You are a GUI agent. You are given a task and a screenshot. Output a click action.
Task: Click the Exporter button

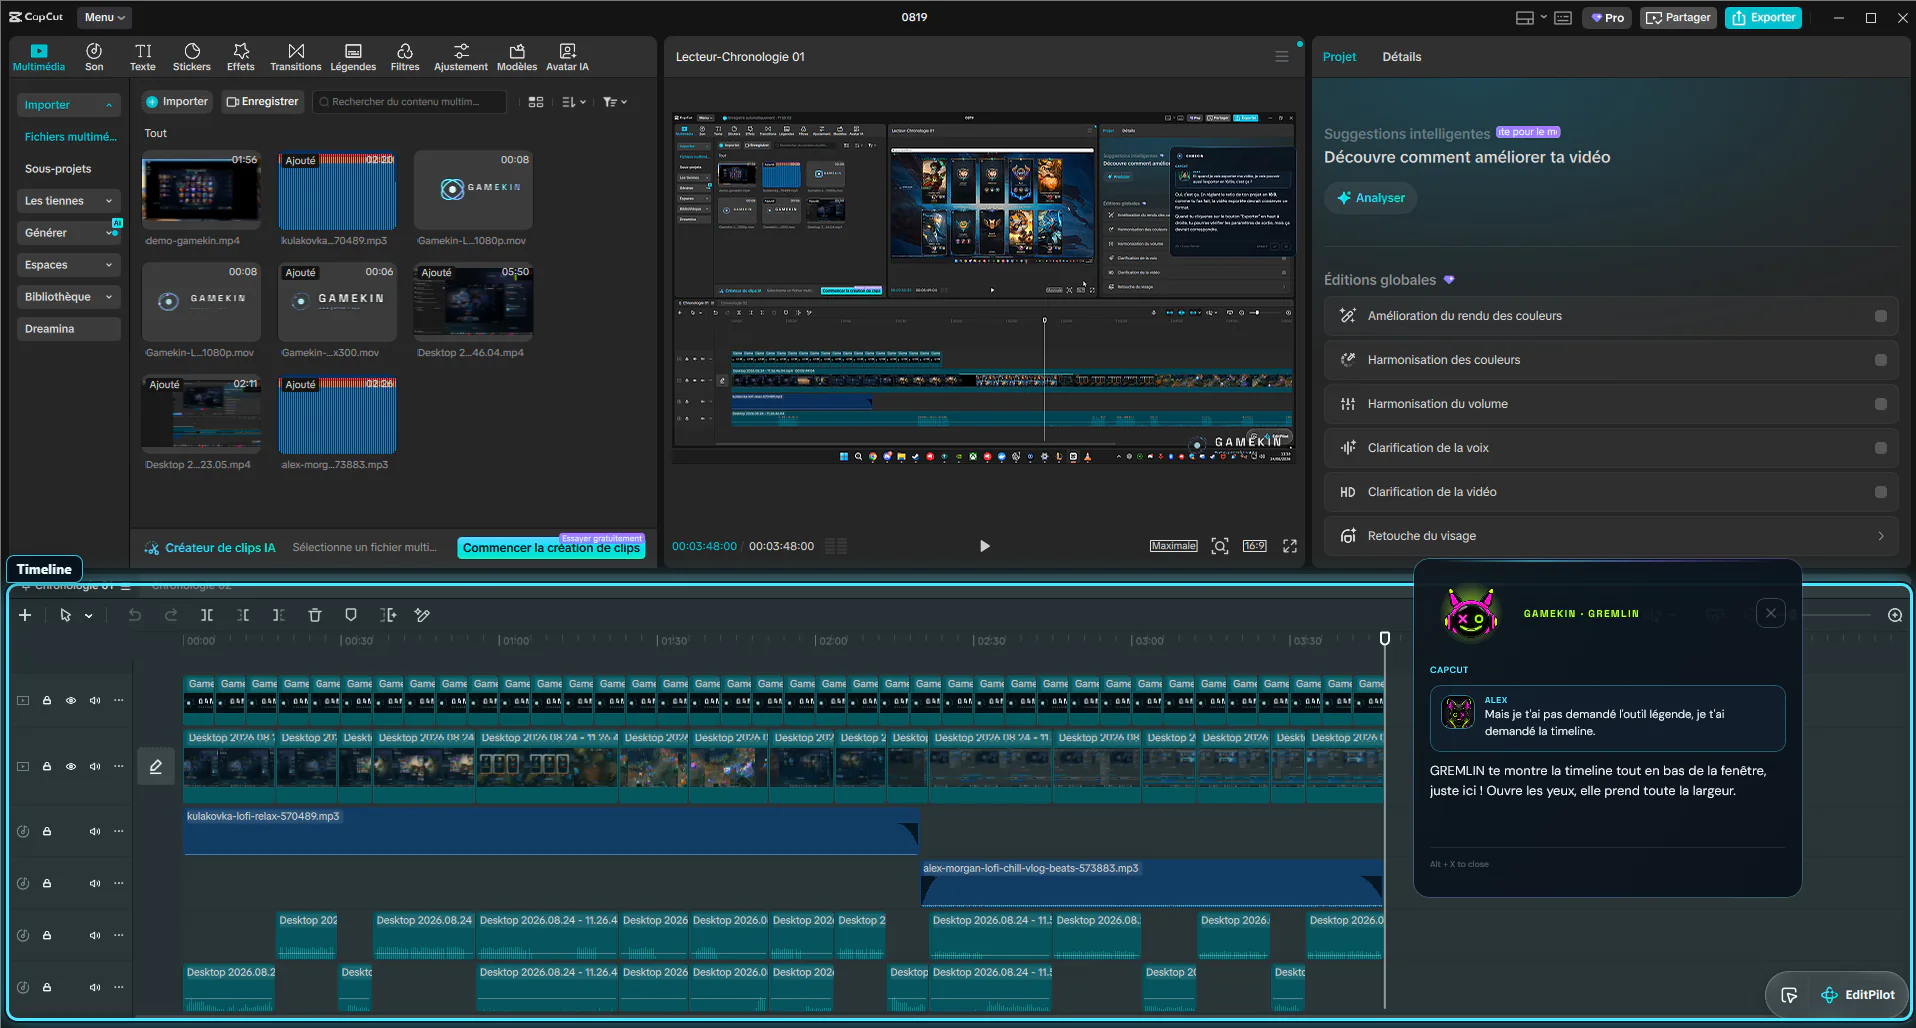(1763, 18)
